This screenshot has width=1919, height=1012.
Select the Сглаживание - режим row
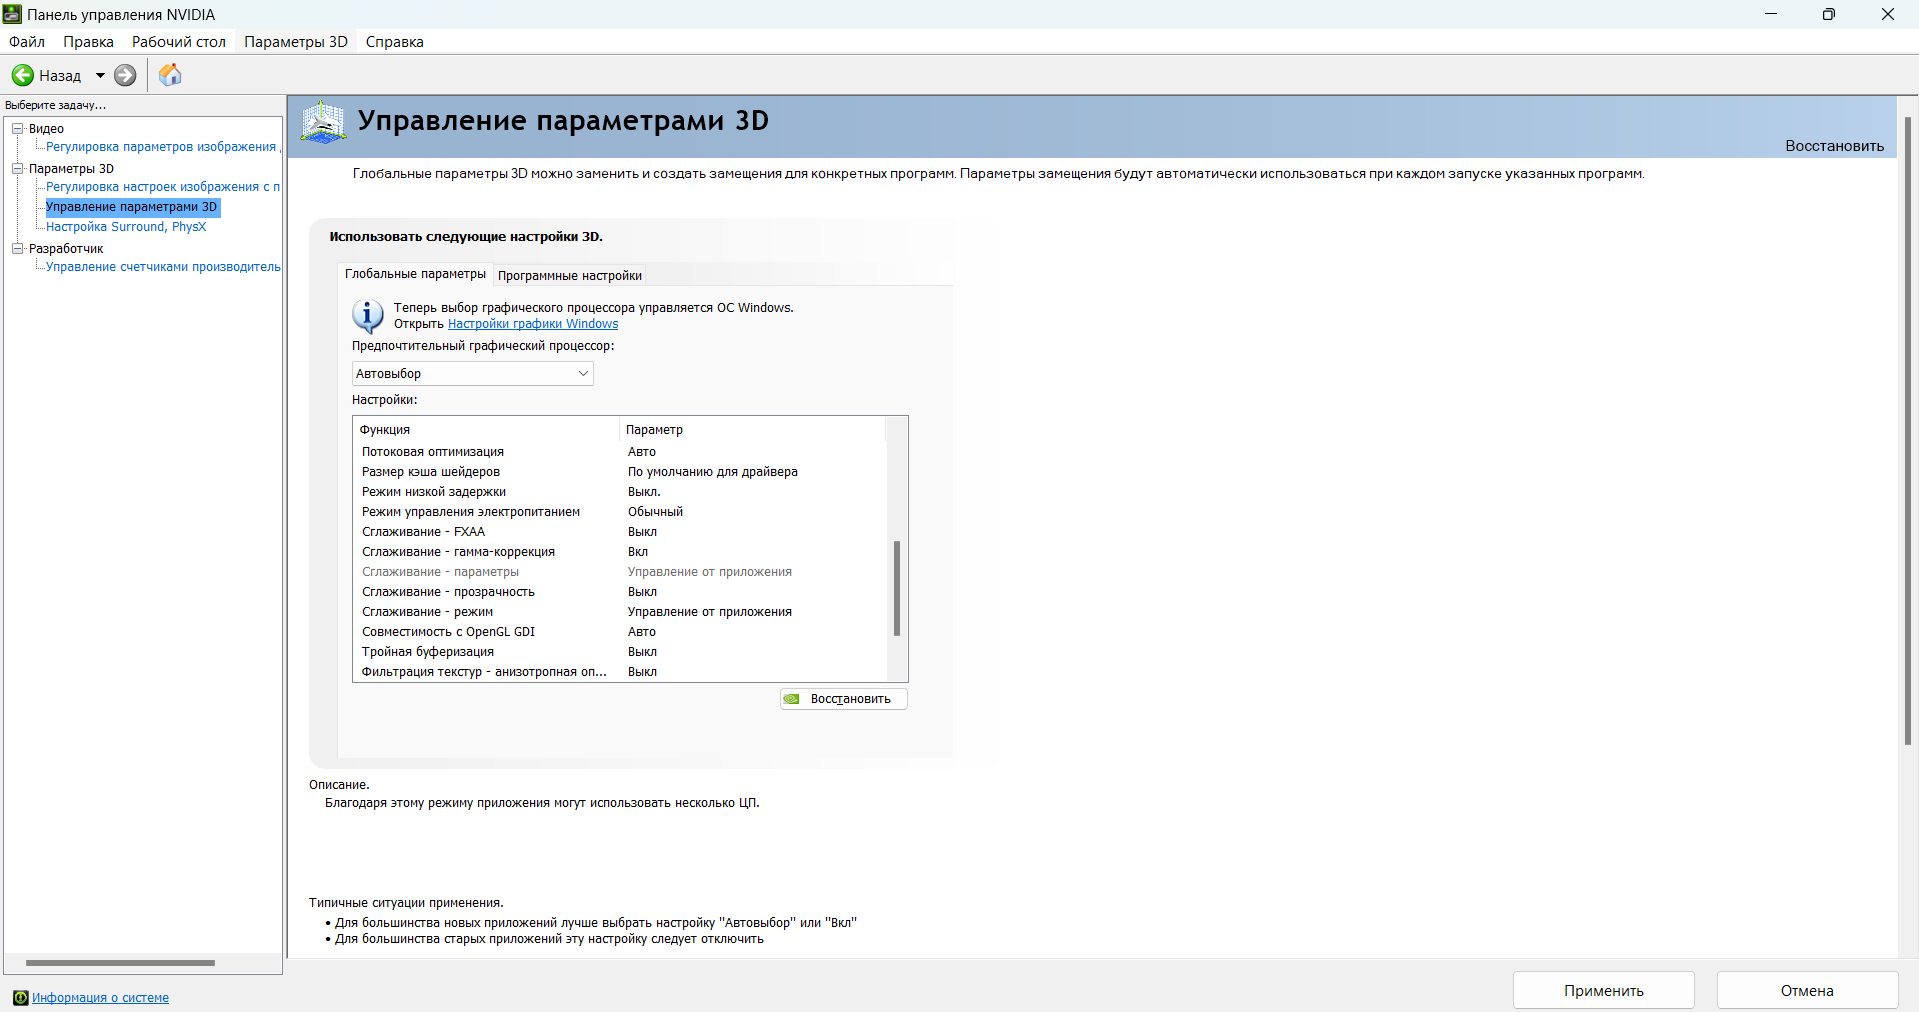pos(620,612)
